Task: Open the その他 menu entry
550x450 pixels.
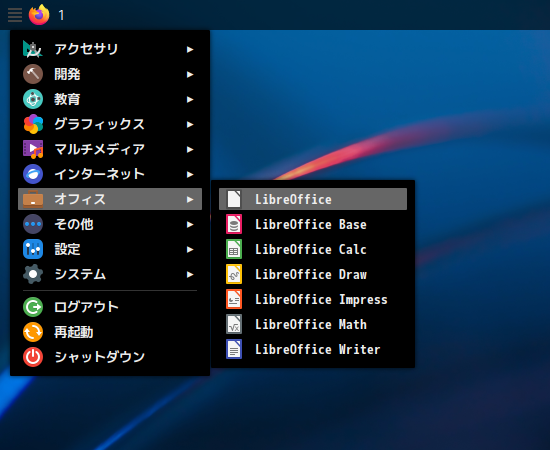Action: pyautogui.click(x=110, y=224)
